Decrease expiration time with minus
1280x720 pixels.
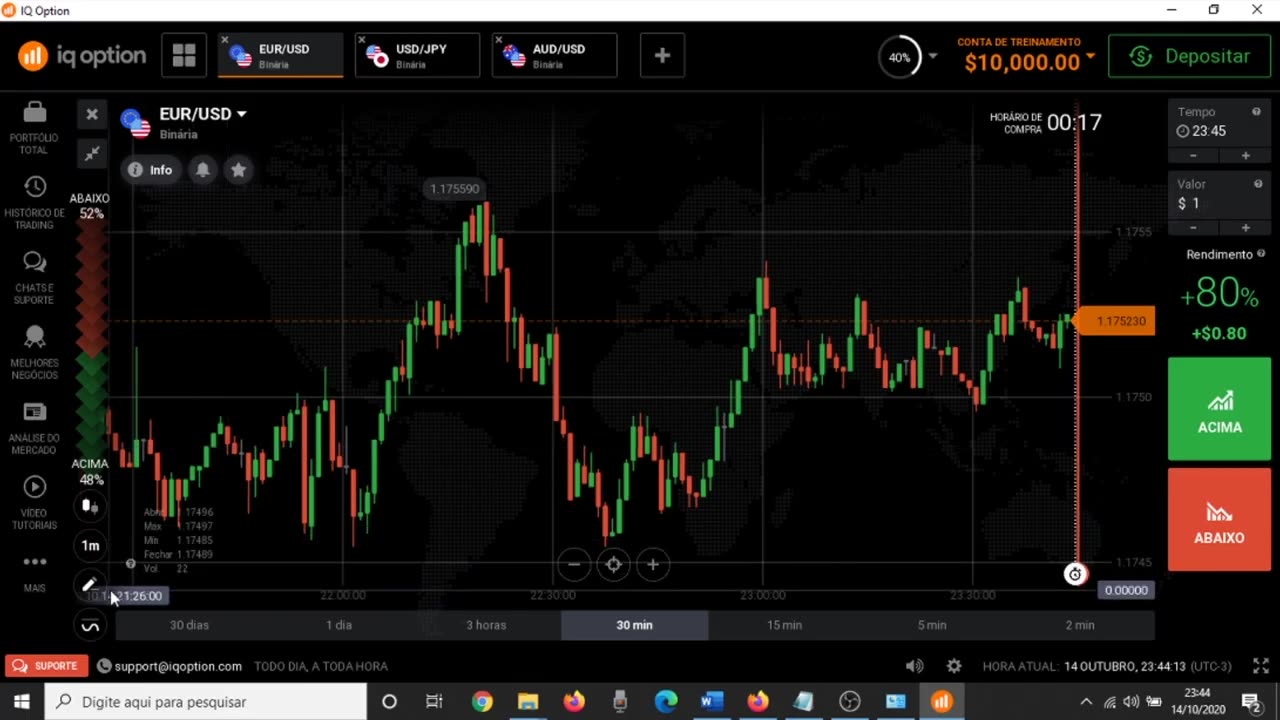1193,155
